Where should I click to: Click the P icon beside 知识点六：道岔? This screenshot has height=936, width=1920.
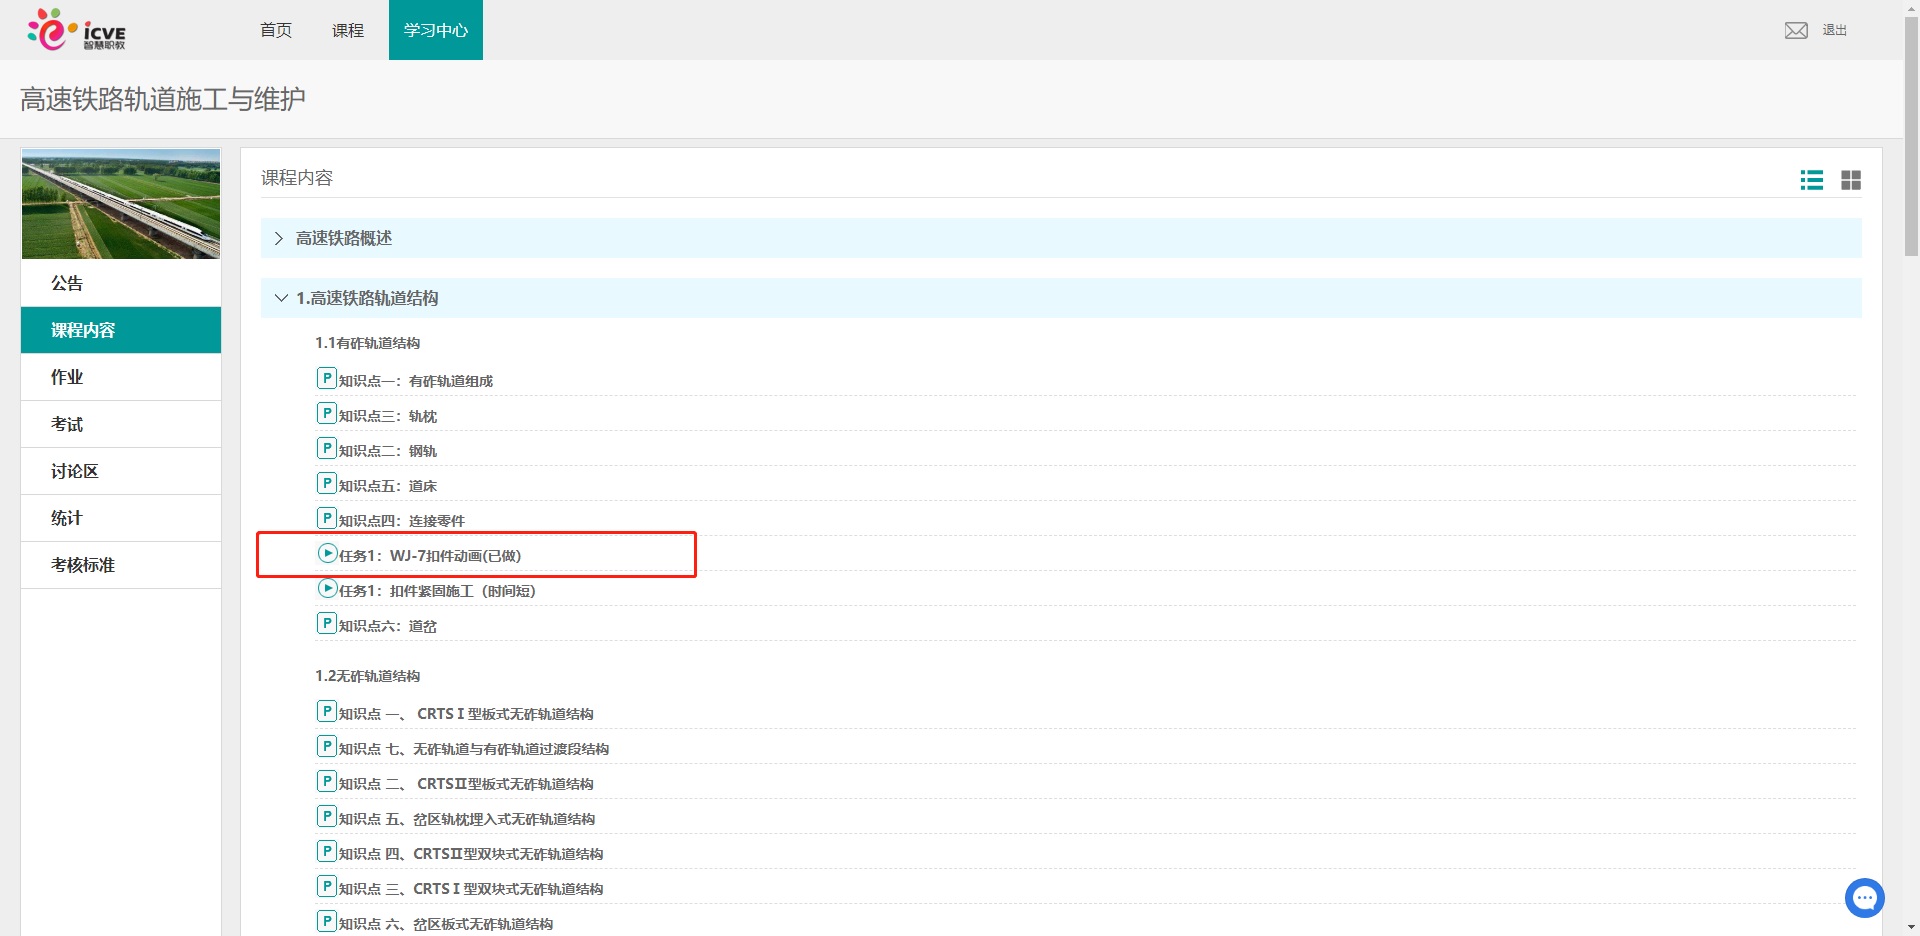[x=326, y=623]
